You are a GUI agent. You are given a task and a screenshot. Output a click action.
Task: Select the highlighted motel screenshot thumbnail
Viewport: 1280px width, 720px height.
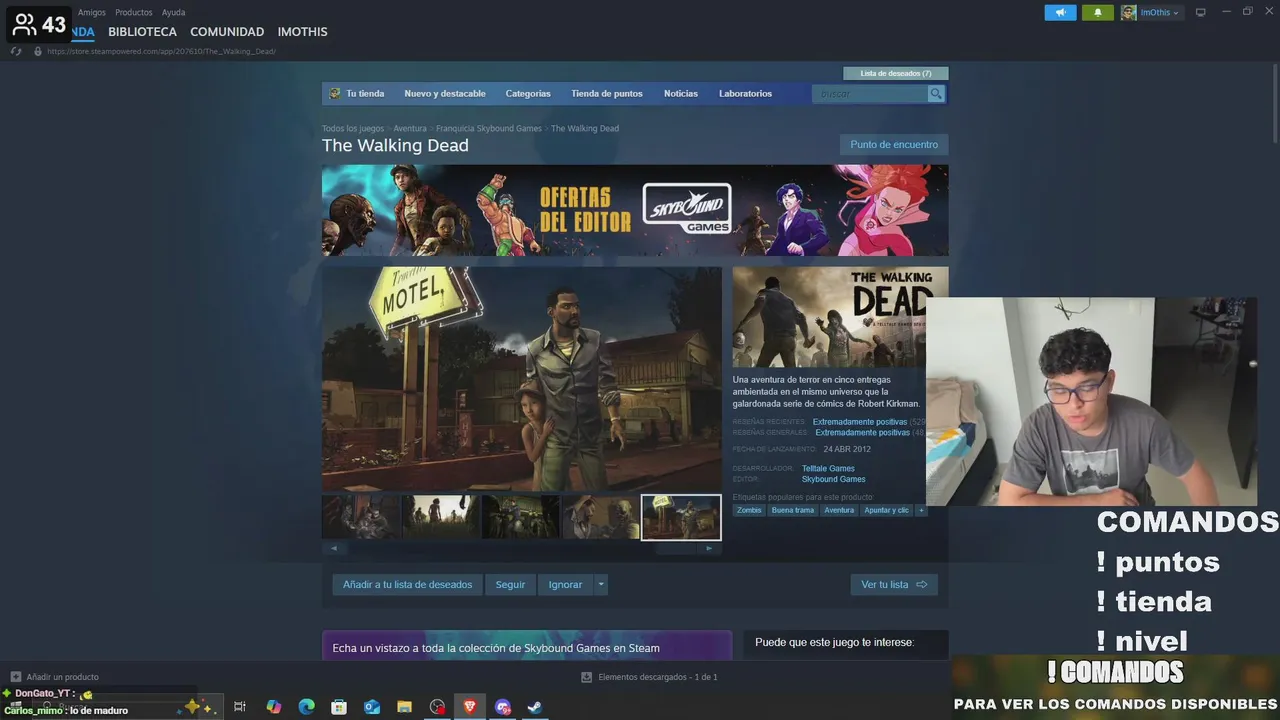point(681,517)
